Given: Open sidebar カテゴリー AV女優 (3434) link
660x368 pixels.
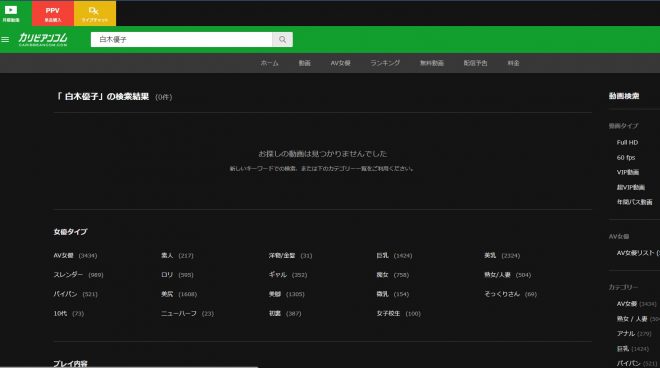Looking at the screenshot, I should point(636,304).
